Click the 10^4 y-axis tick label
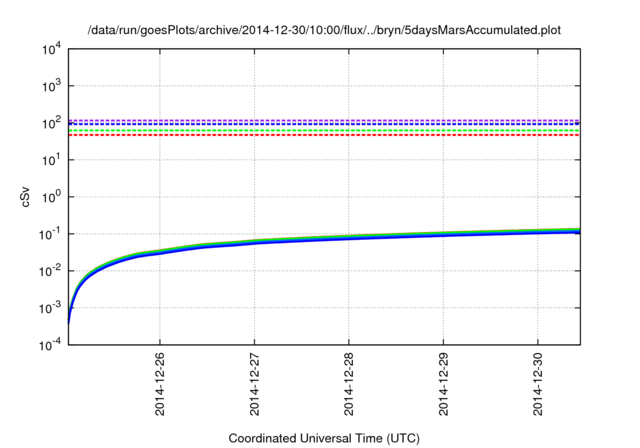Screen dimensions: 640x448 pyautogui.click(x=51, y=49)
